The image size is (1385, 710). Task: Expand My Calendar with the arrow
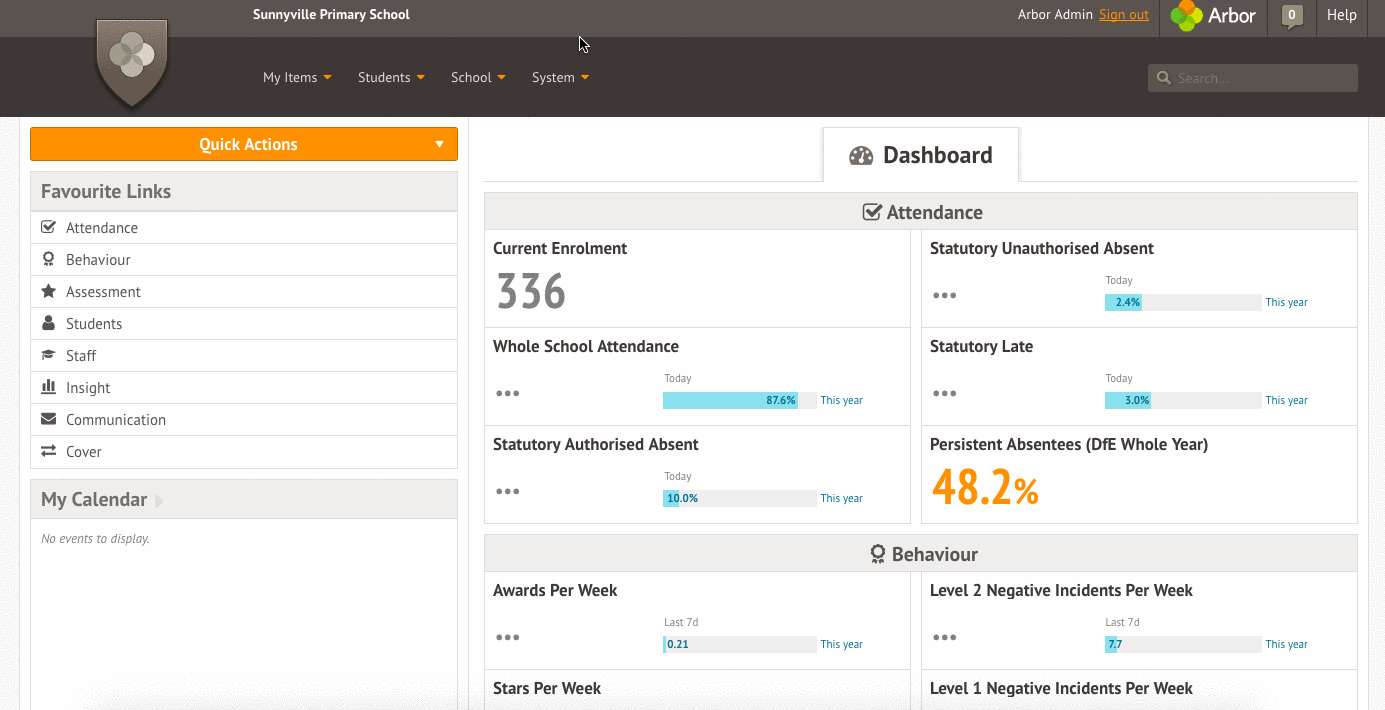[159, 500]
